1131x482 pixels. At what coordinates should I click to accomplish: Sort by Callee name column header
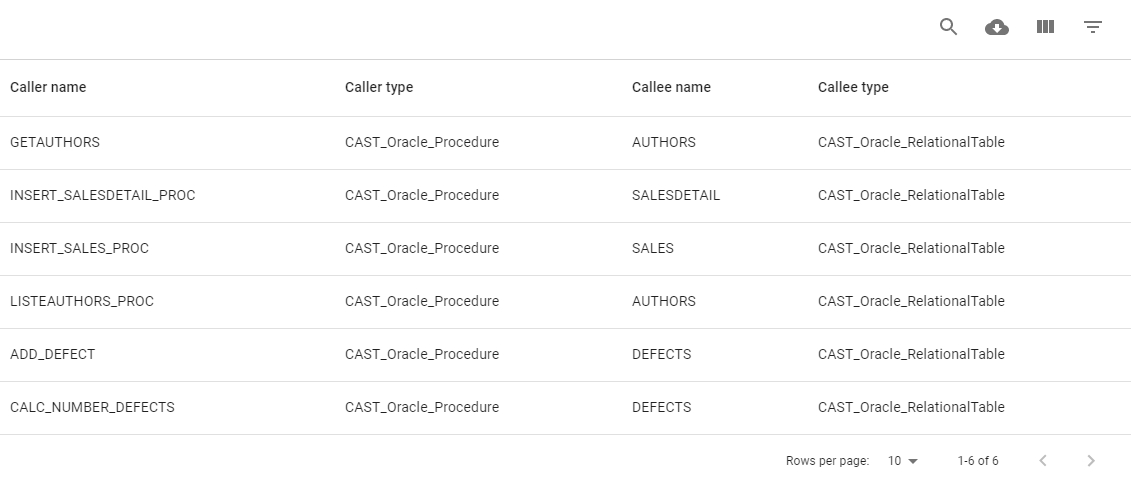click(x=671, y=87)
